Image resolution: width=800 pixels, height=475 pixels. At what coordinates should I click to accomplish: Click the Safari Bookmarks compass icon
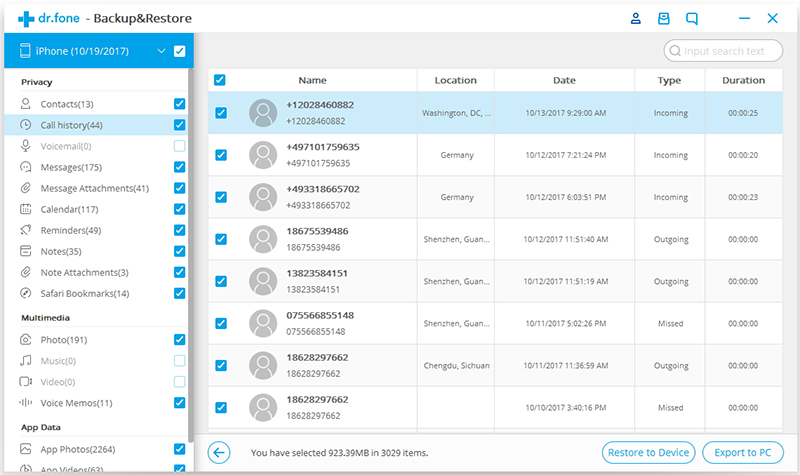point(26,293)
